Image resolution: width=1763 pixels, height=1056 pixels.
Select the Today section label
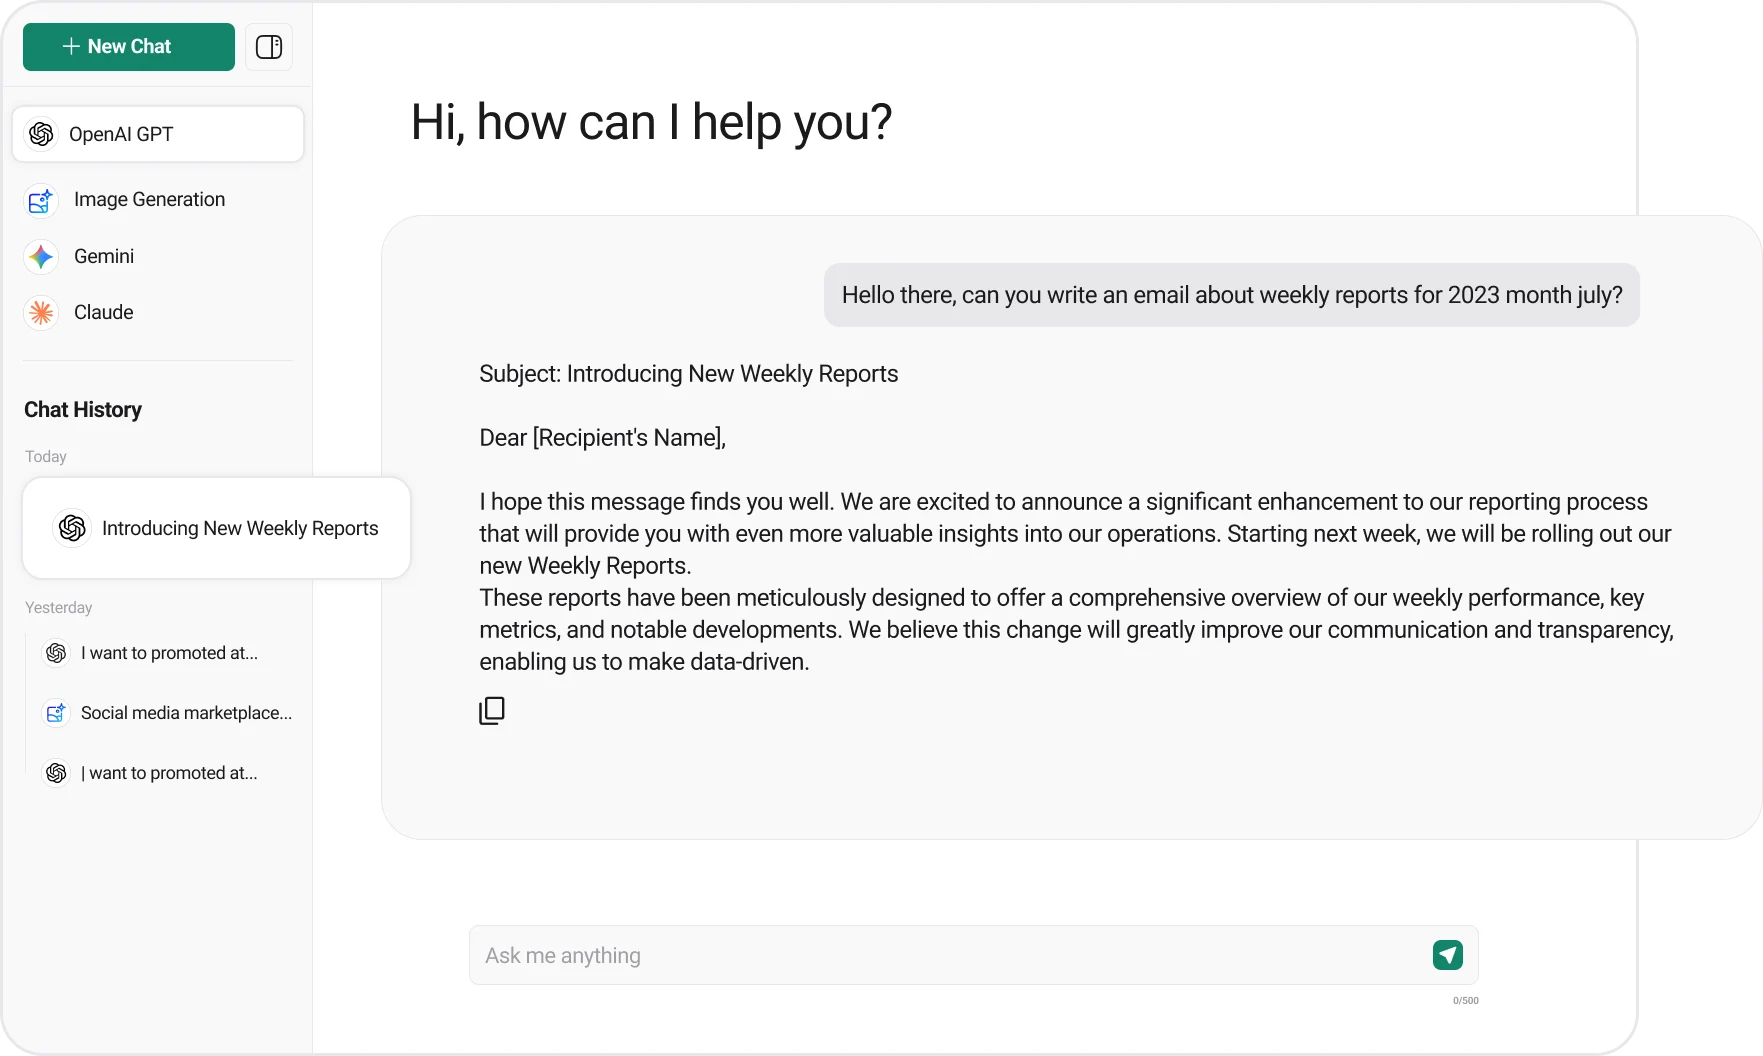point(45,456)
